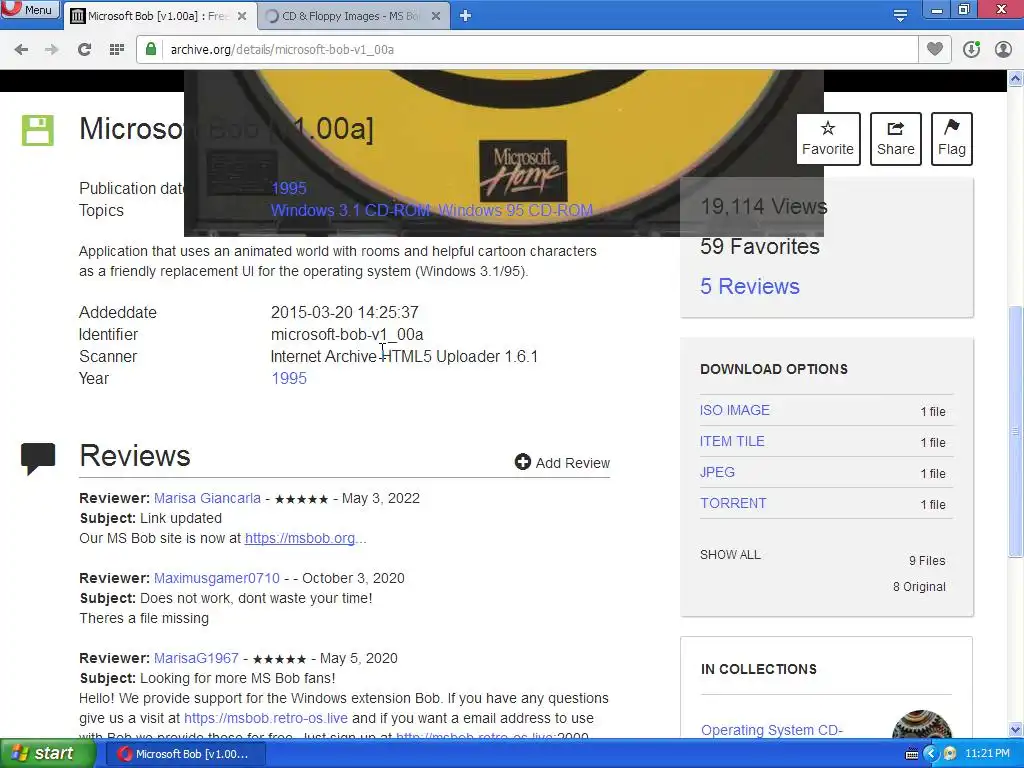Open the Windows 95 CD-ROM topic link

[515, 210]
